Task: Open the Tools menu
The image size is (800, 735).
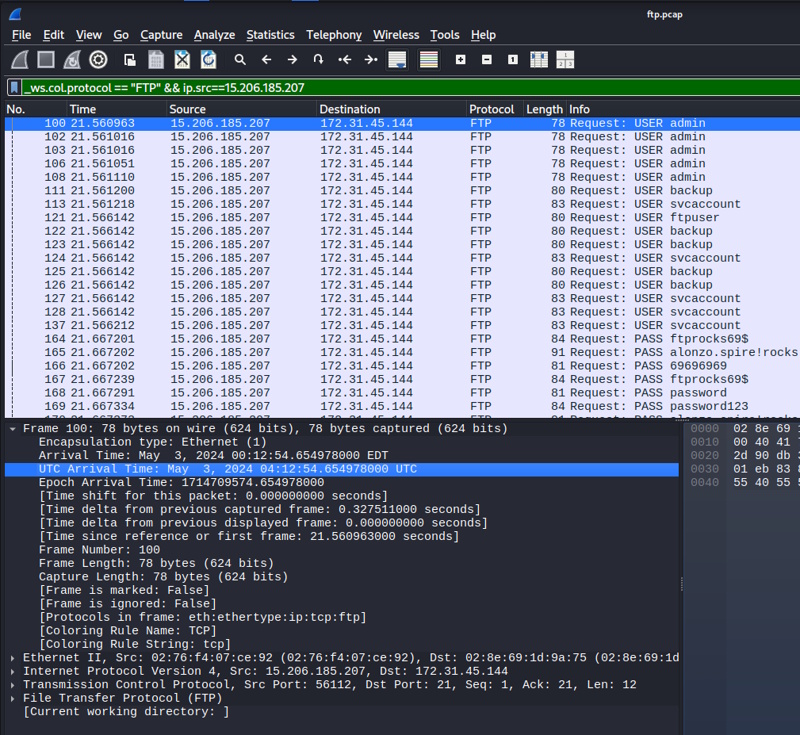Action: pos(445,35)
